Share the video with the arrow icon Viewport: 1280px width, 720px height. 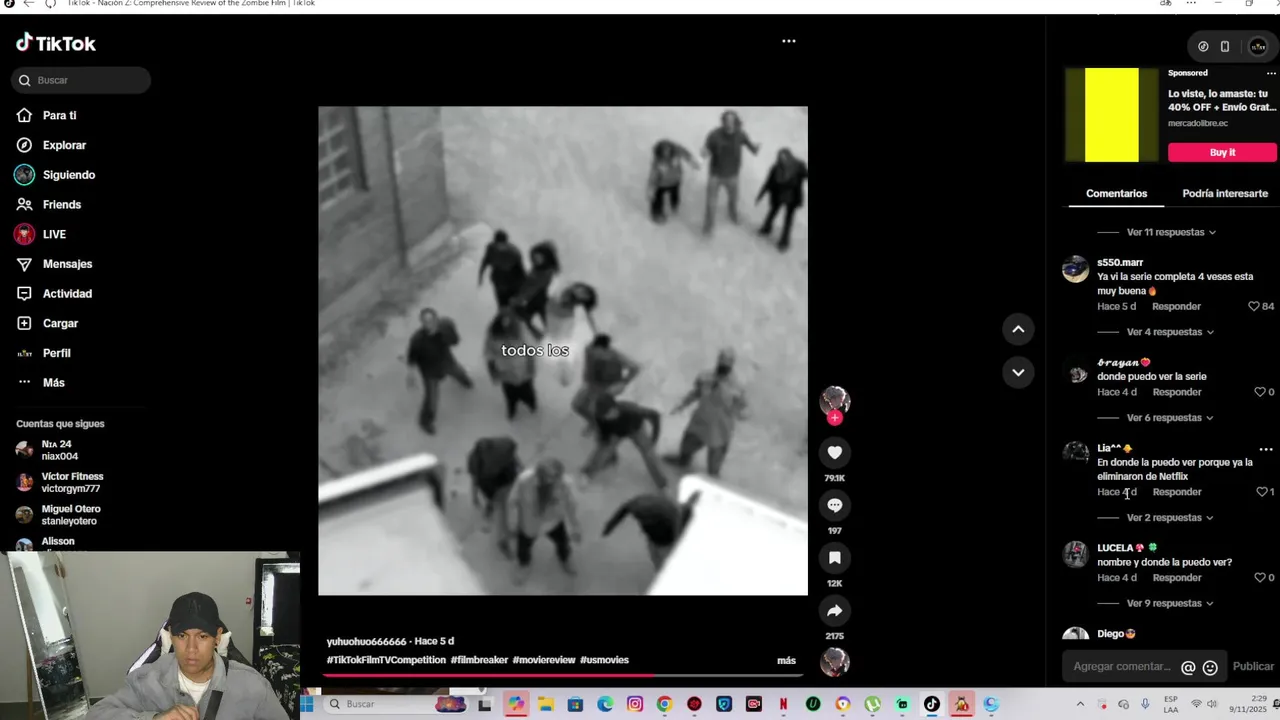coord(835,611)
